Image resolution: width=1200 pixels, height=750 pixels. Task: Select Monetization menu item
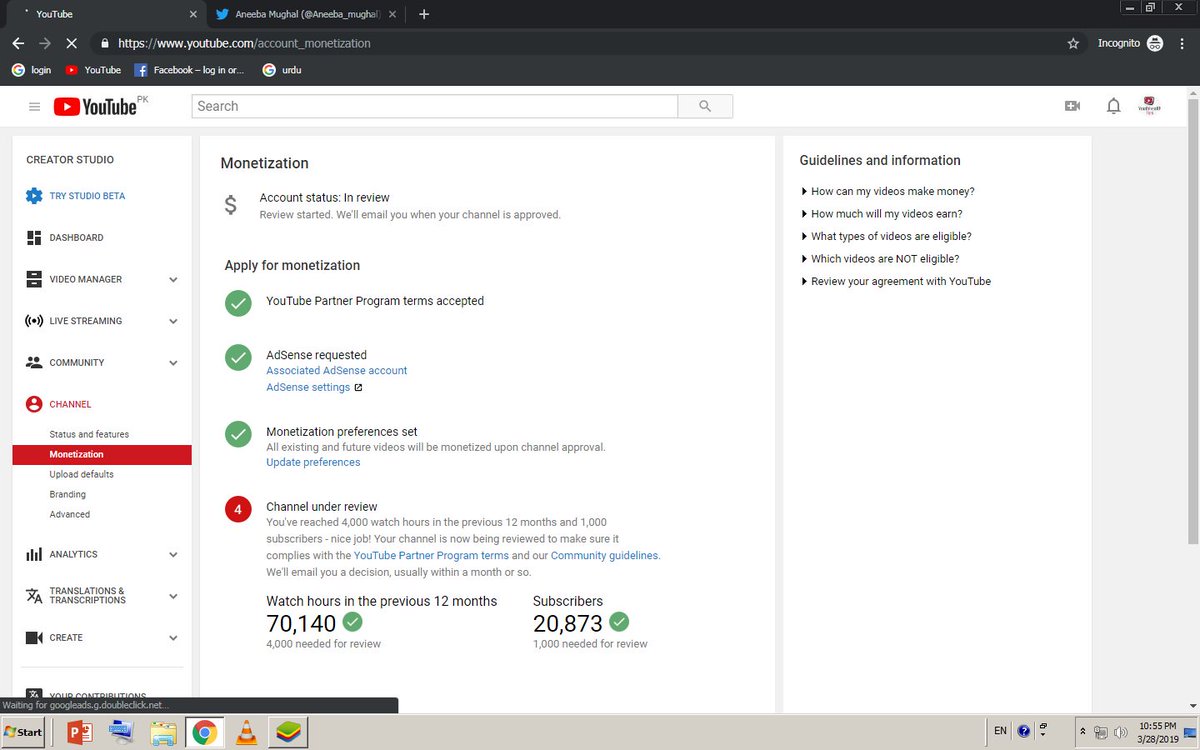click(102, 455)
